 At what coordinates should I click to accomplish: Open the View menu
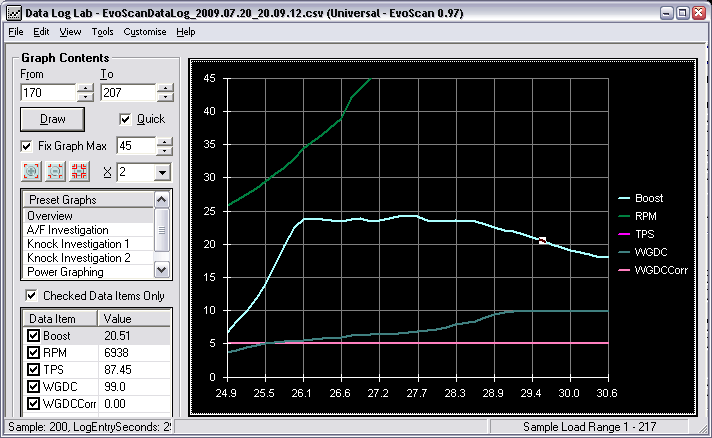click(x=70, y=32)
